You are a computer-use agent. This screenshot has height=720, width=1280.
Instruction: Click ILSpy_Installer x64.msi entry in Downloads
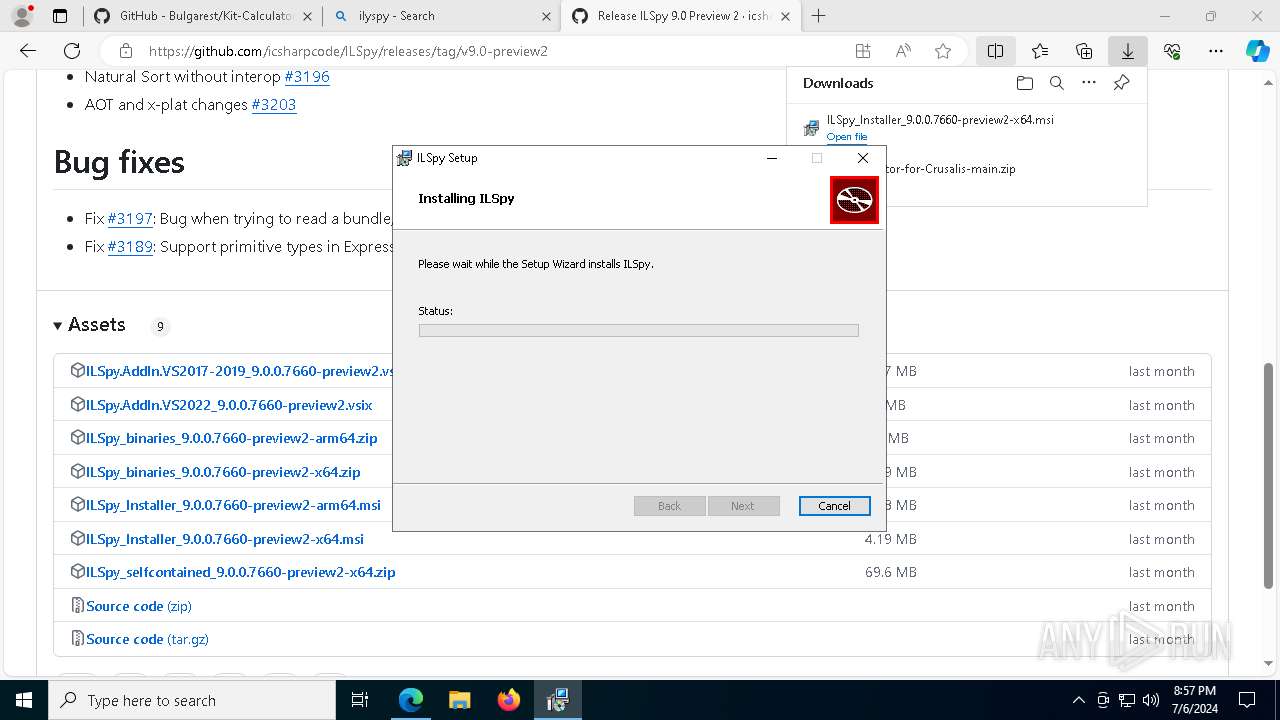click(x=940, y=120)
